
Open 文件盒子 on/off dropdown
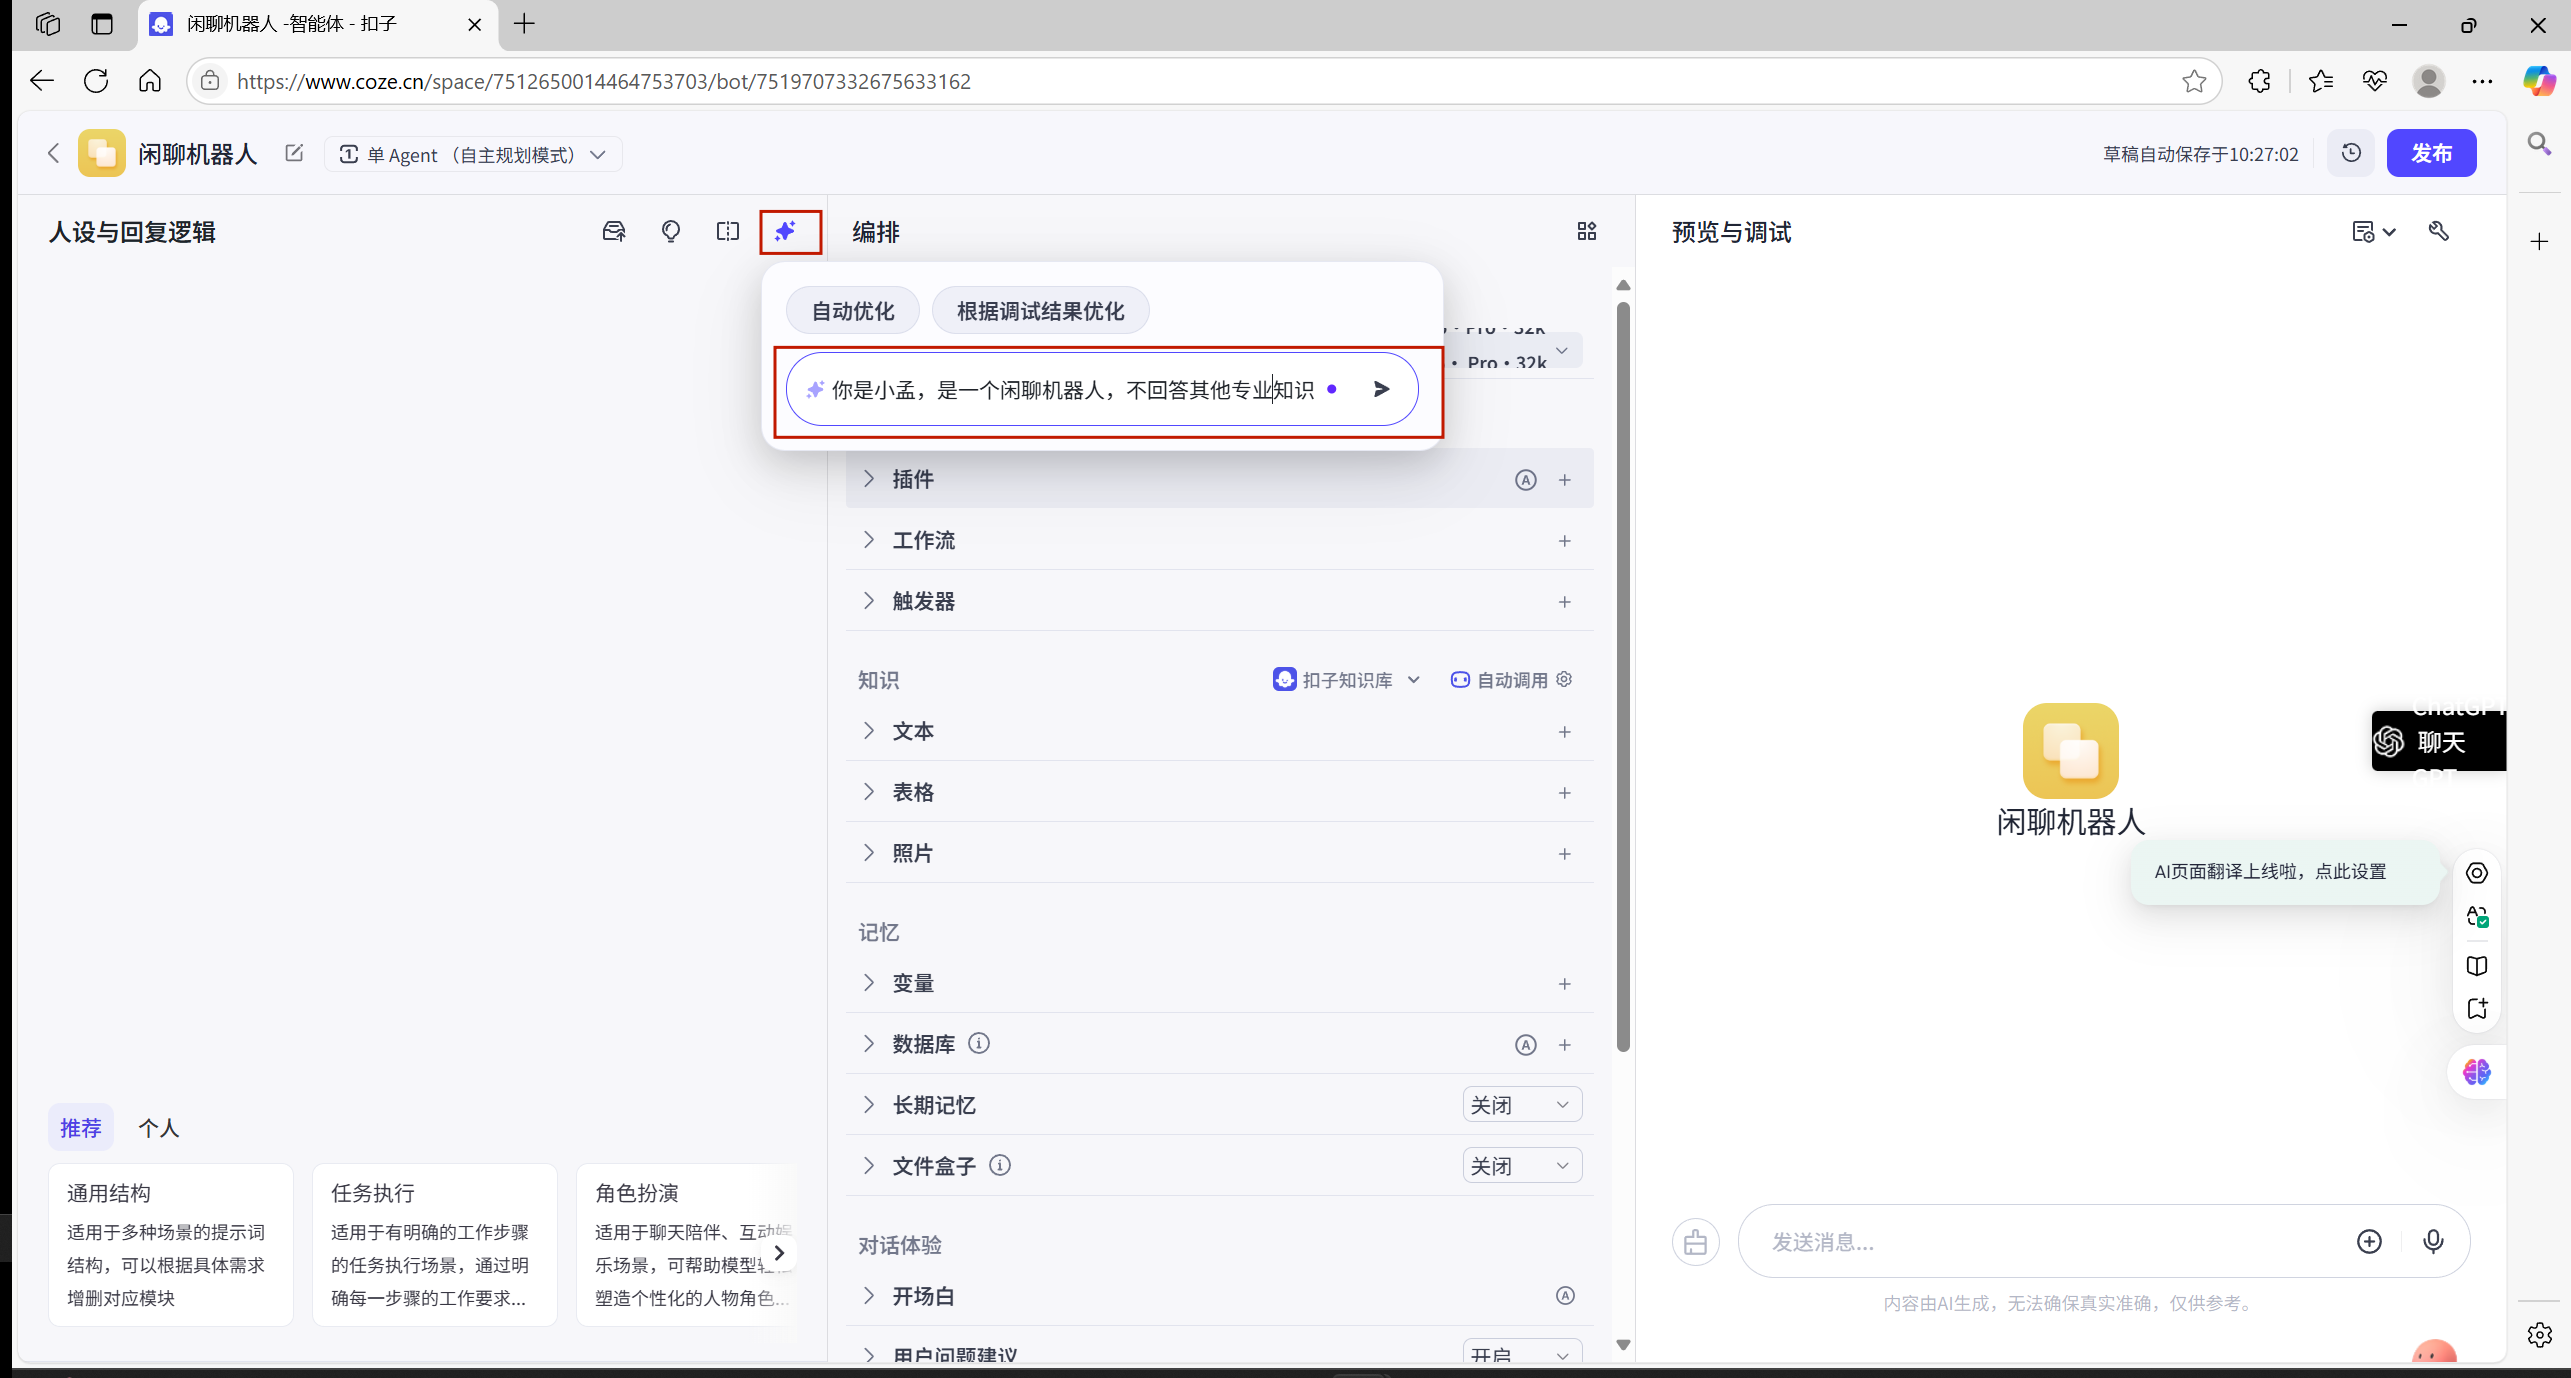tap(1521, 1166)
